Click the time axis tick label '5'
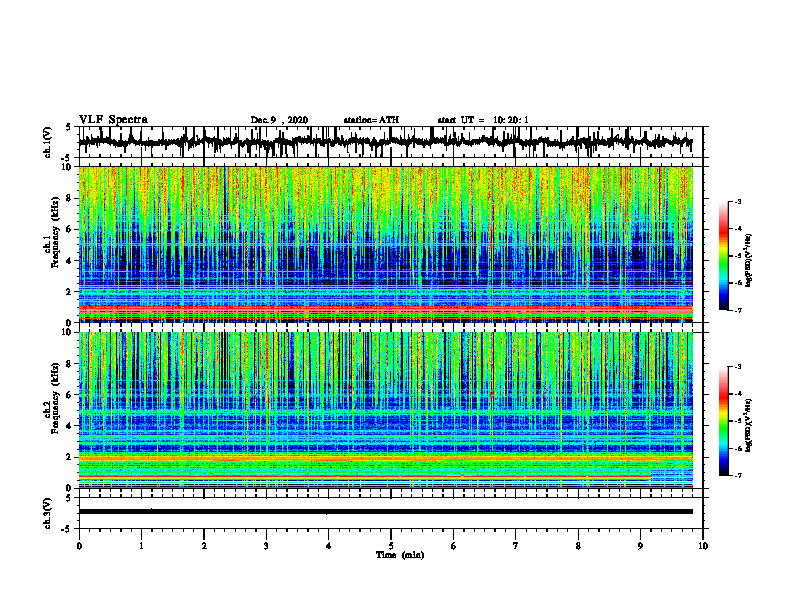The width and height of the screenshot is (792, 612). (391, 546)
